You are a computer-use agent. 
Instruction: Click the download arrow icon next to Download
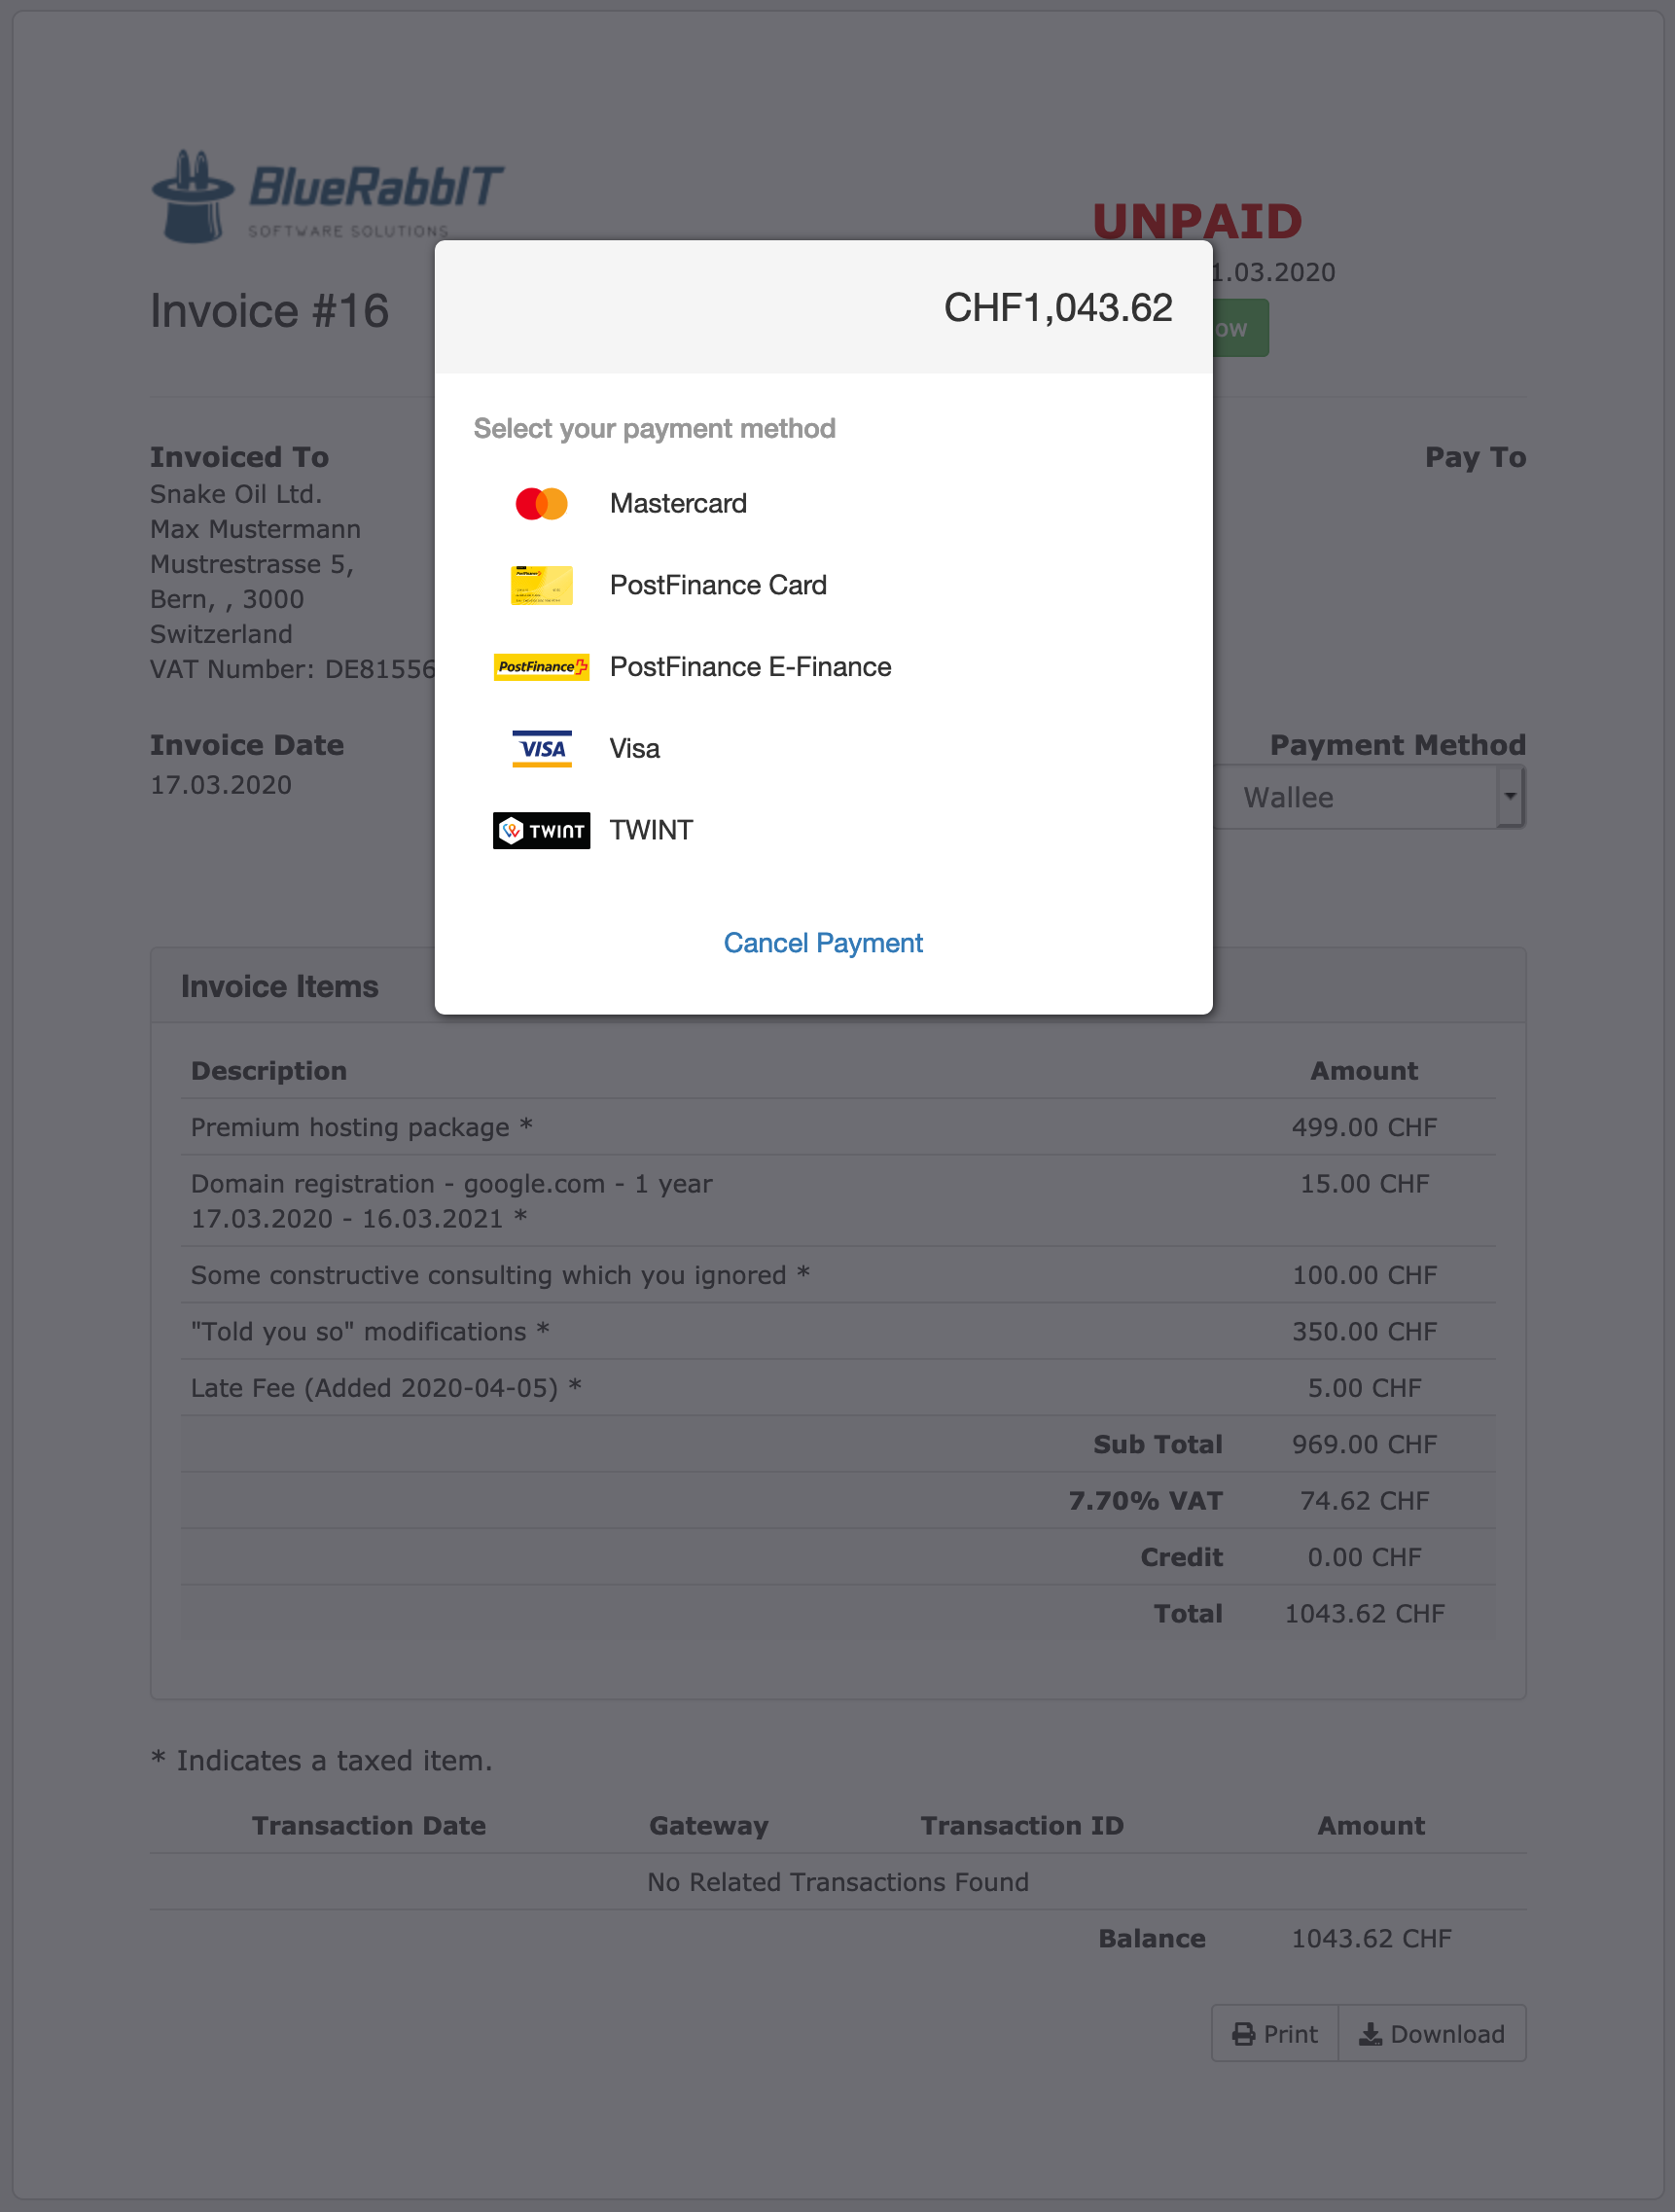point(1370,2033)
